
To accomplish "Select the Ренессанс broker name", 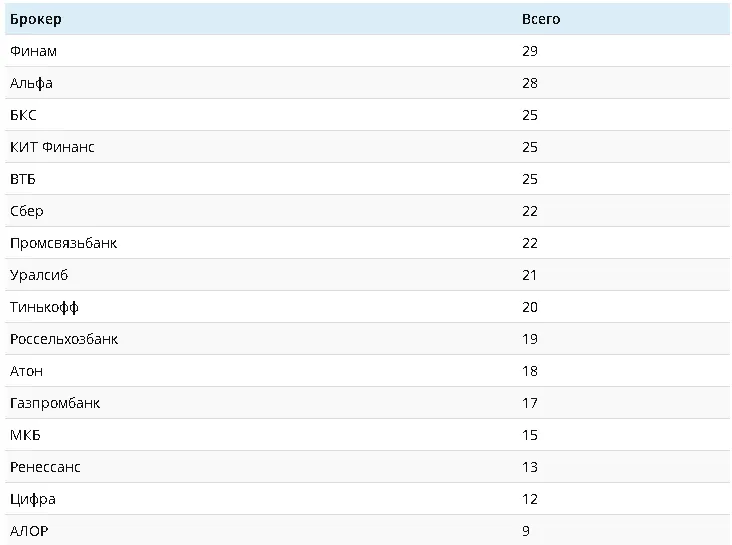I will [45, 467].
